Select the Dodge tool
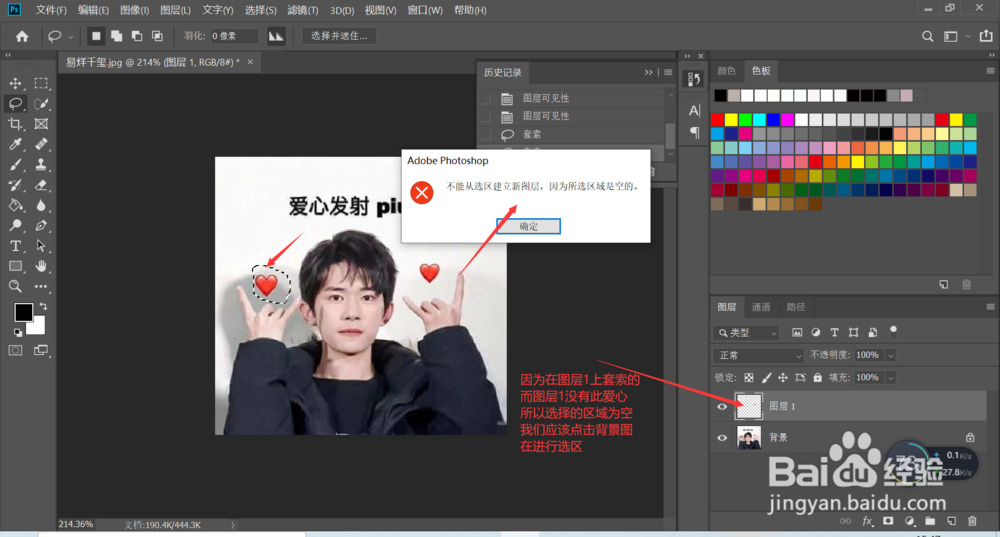This screenshot has height=537, width=1000. (x=15, y=225)
